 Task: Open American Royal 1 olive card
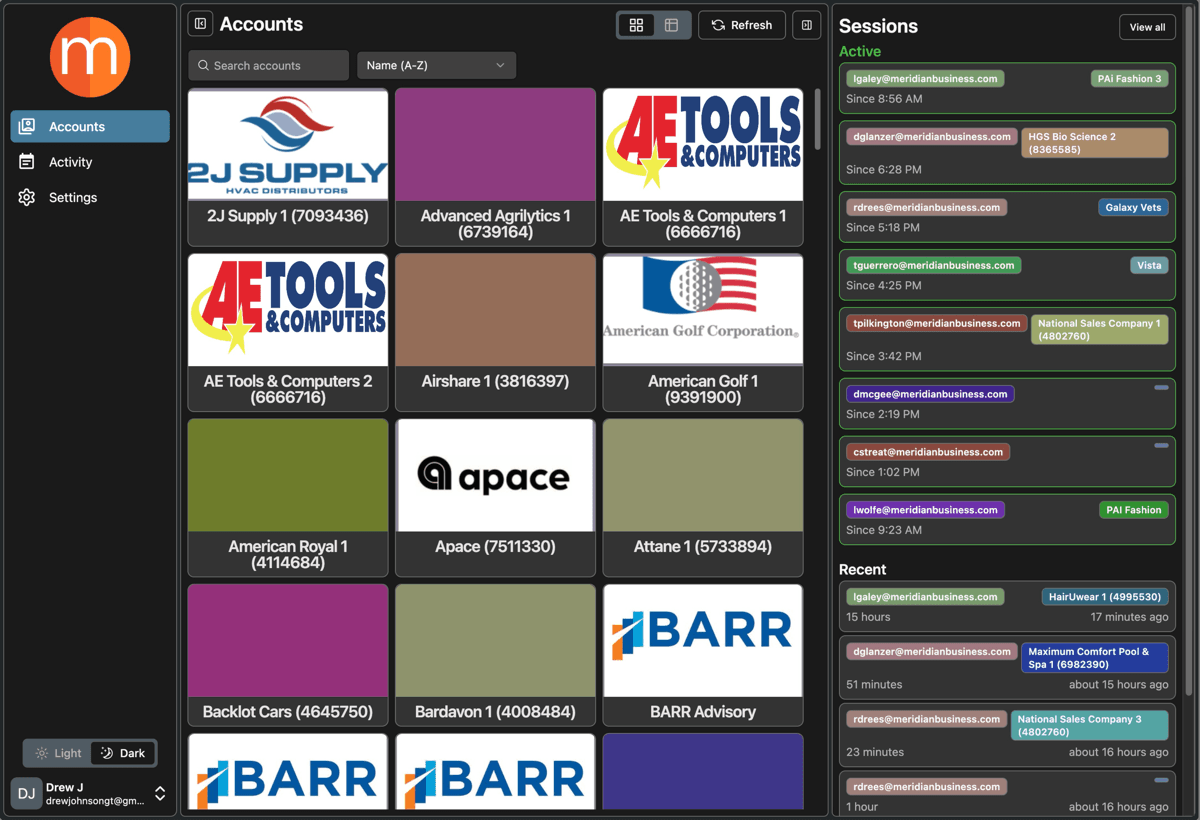tap(288, 498)
